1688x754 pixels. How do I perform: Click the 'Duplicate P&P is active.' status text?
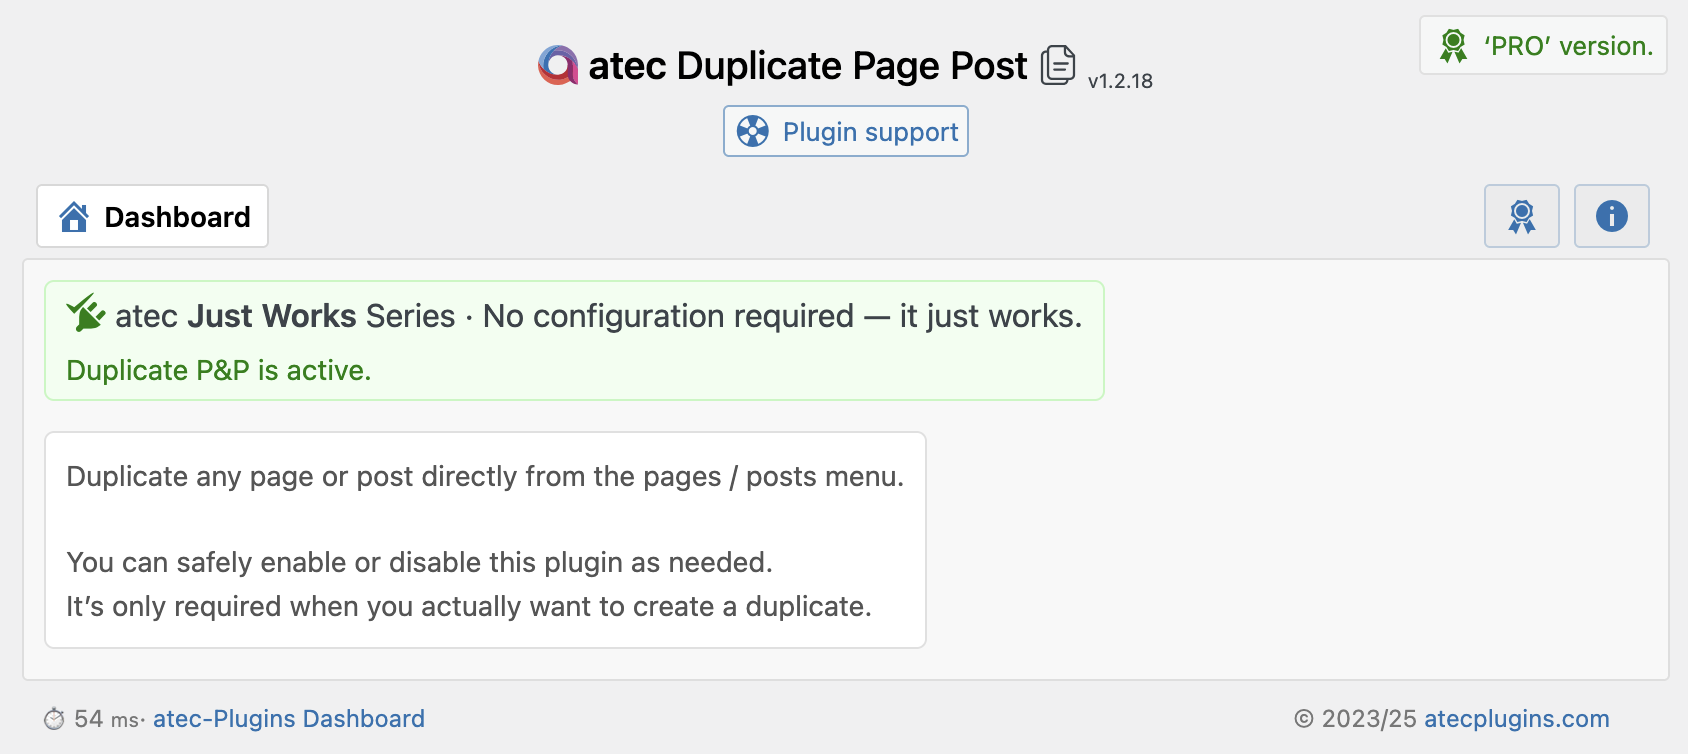[x=219, y=371]
